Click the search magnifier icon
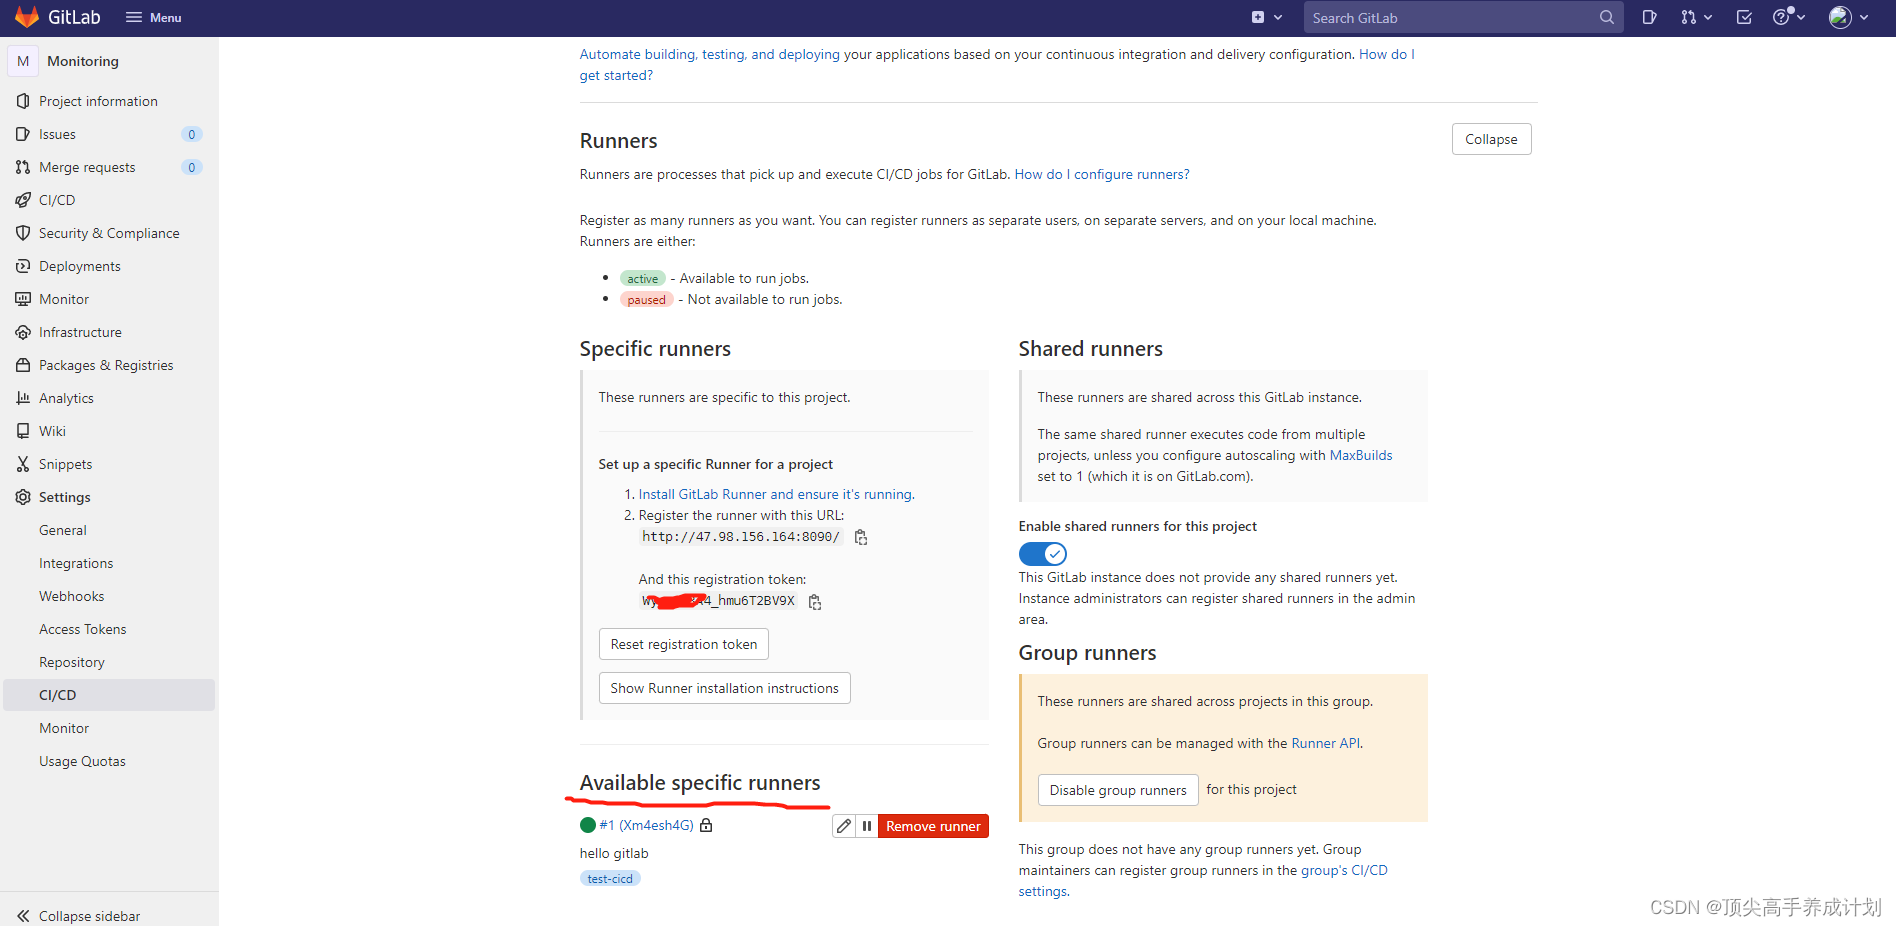1896x926 pixels. 1606,17
